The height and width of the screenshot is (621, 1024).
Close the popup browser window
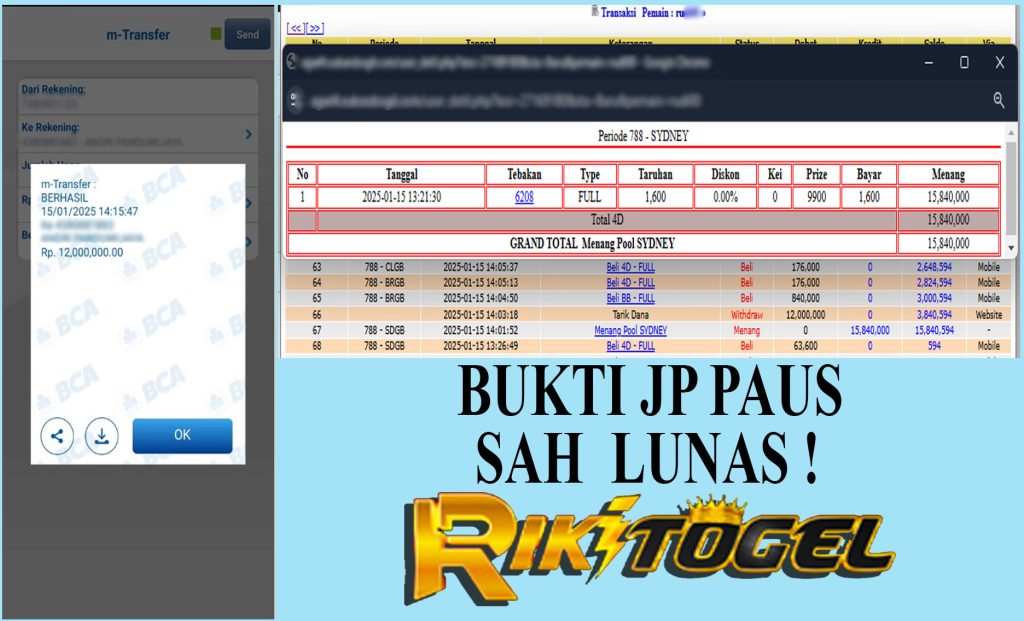(1000, 62)
